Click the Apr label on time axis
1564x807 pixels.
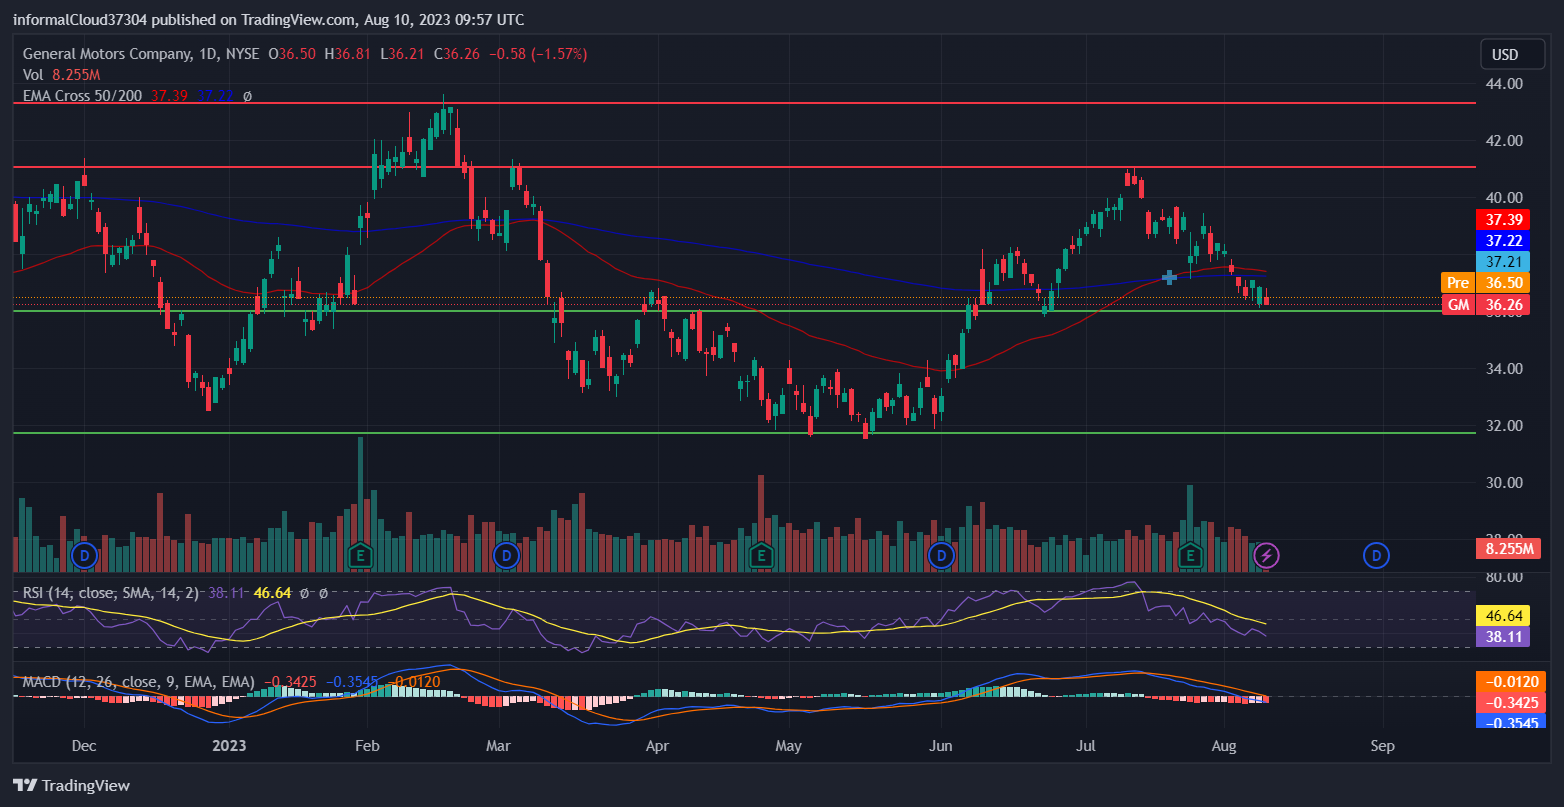[656, 746]
